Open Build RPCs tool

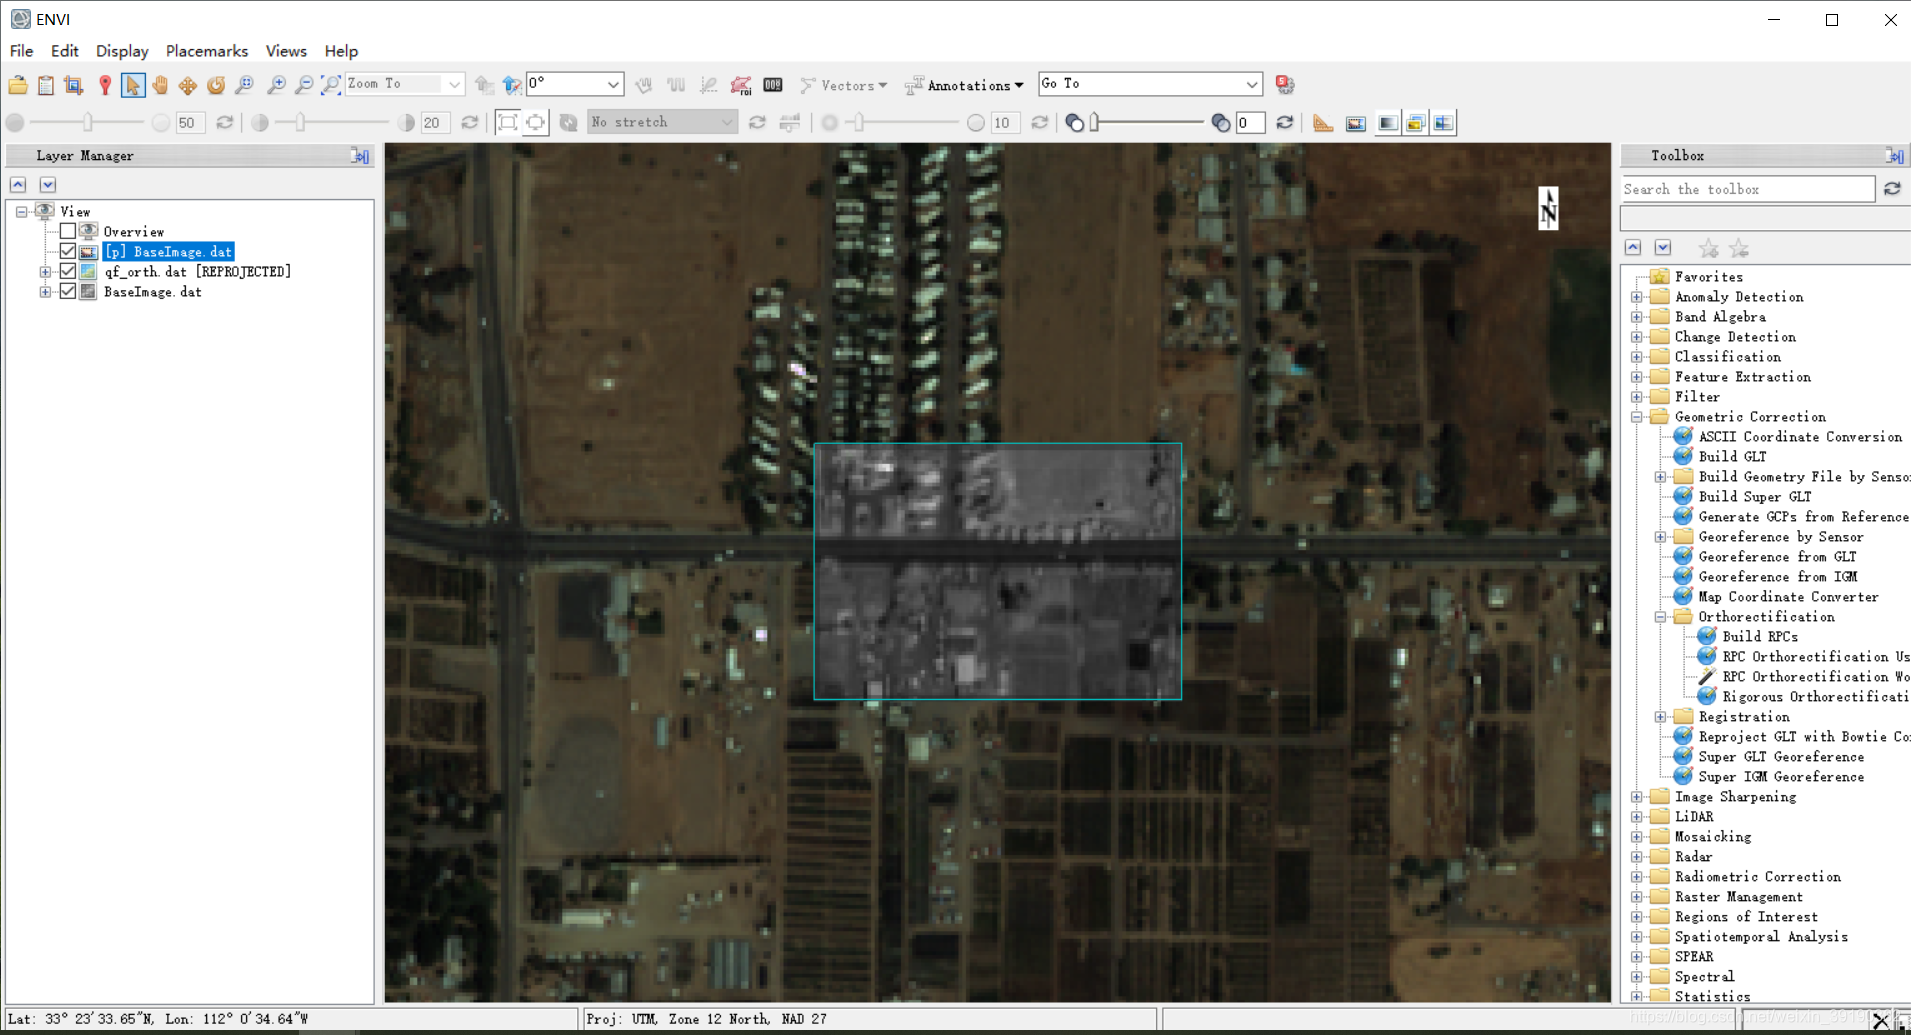1760,637
